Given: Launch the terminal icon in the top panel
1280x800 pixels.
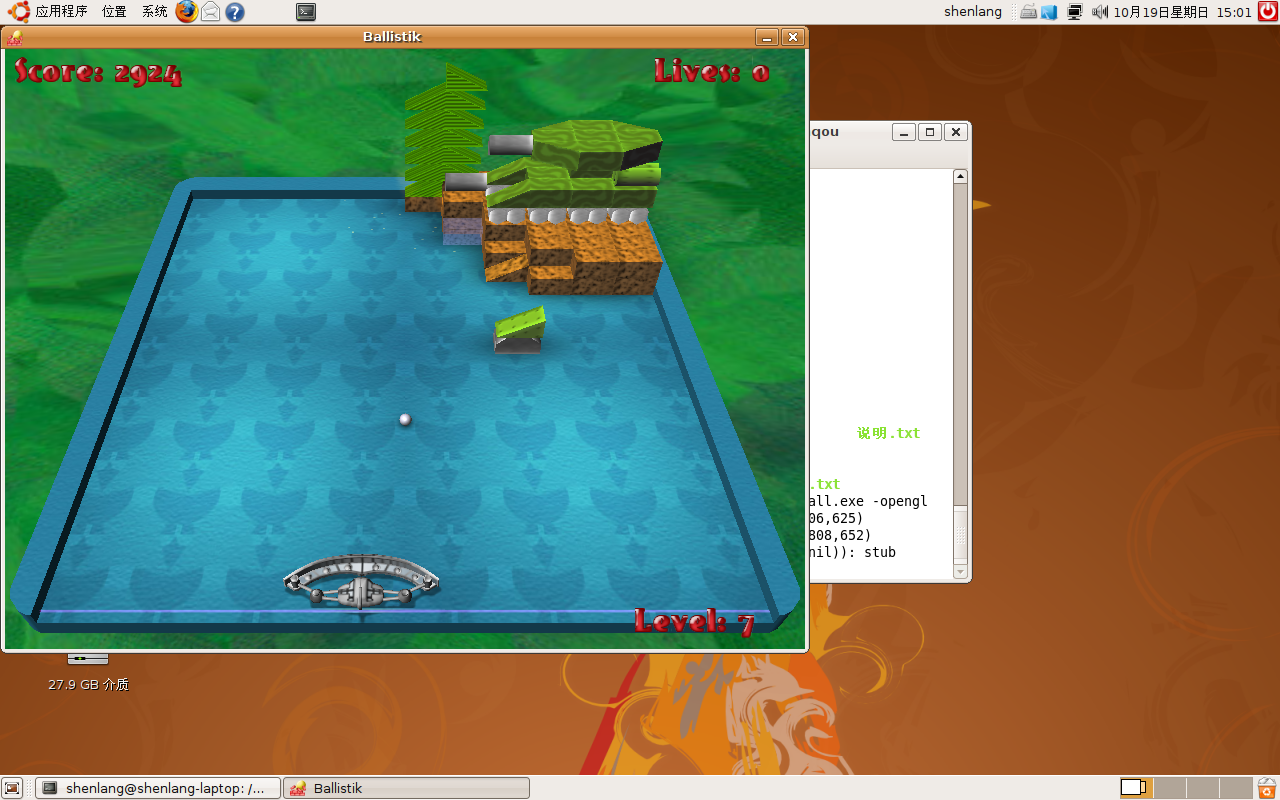Looking at the screenshot, I should point(306,12).
